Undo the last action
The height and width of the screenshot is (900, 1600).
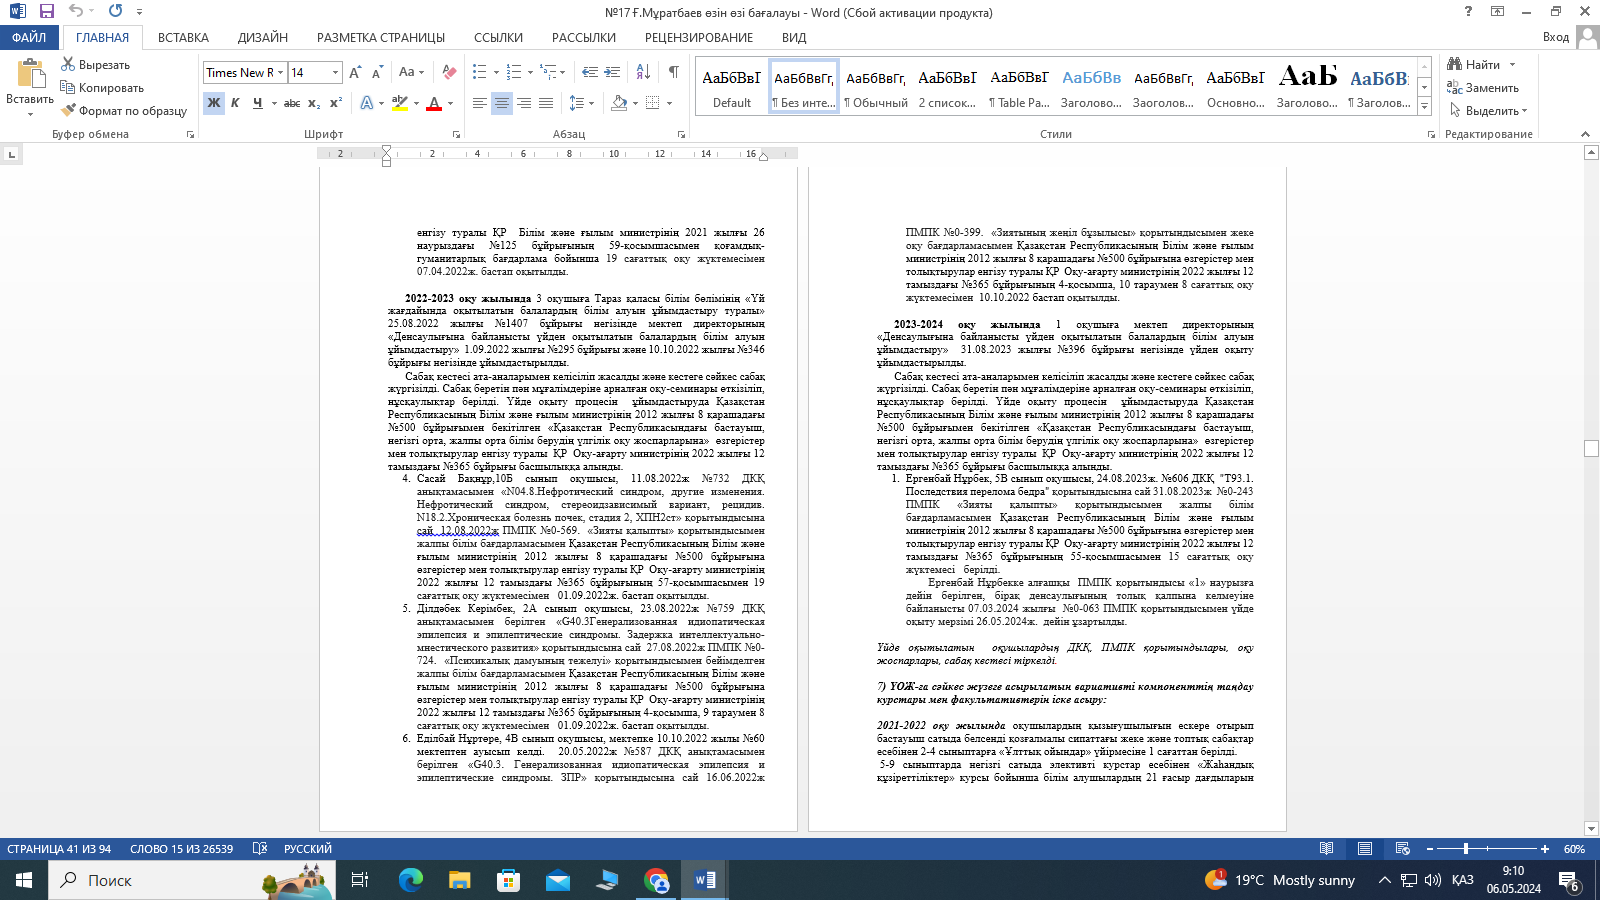pyautogui.click(x=76, y=11)
